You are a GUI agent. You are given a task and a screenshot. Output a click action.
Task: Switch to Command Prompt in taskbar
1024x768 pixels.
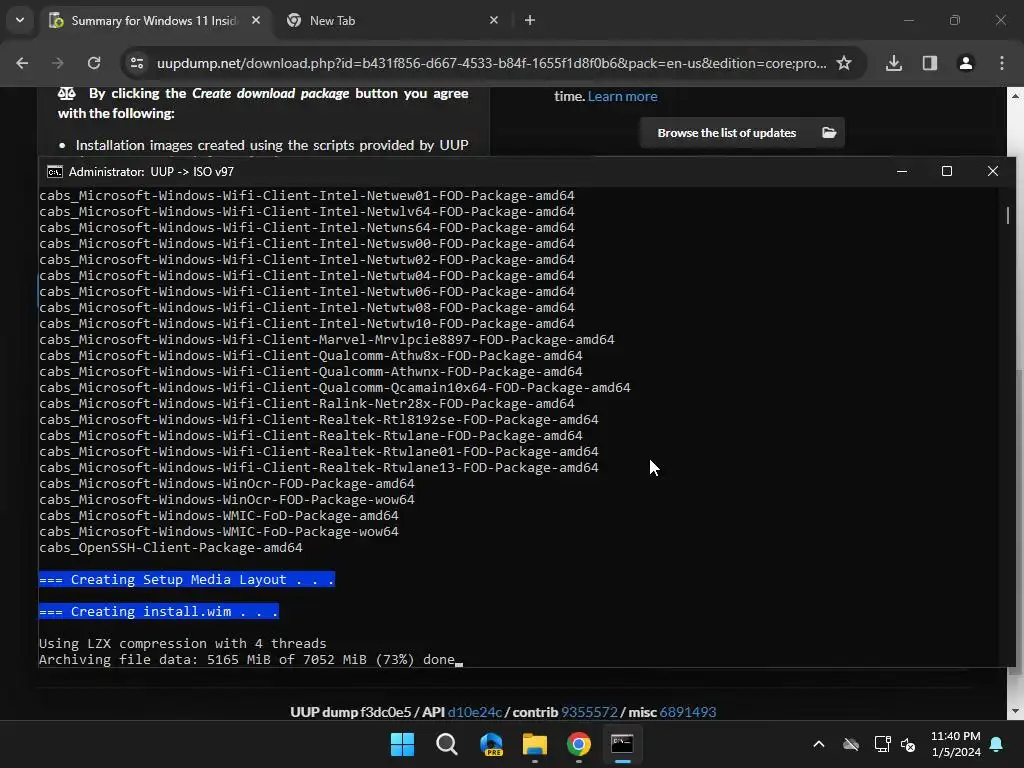(622, 744)
